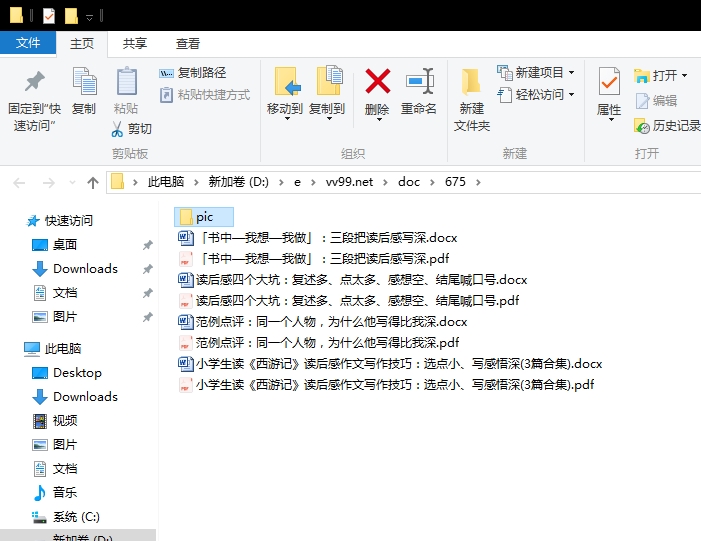Open pinned 图片 under Quick access
Image resolution: width=701 pixels, height=541 pixels.
[x=55, y=317]
